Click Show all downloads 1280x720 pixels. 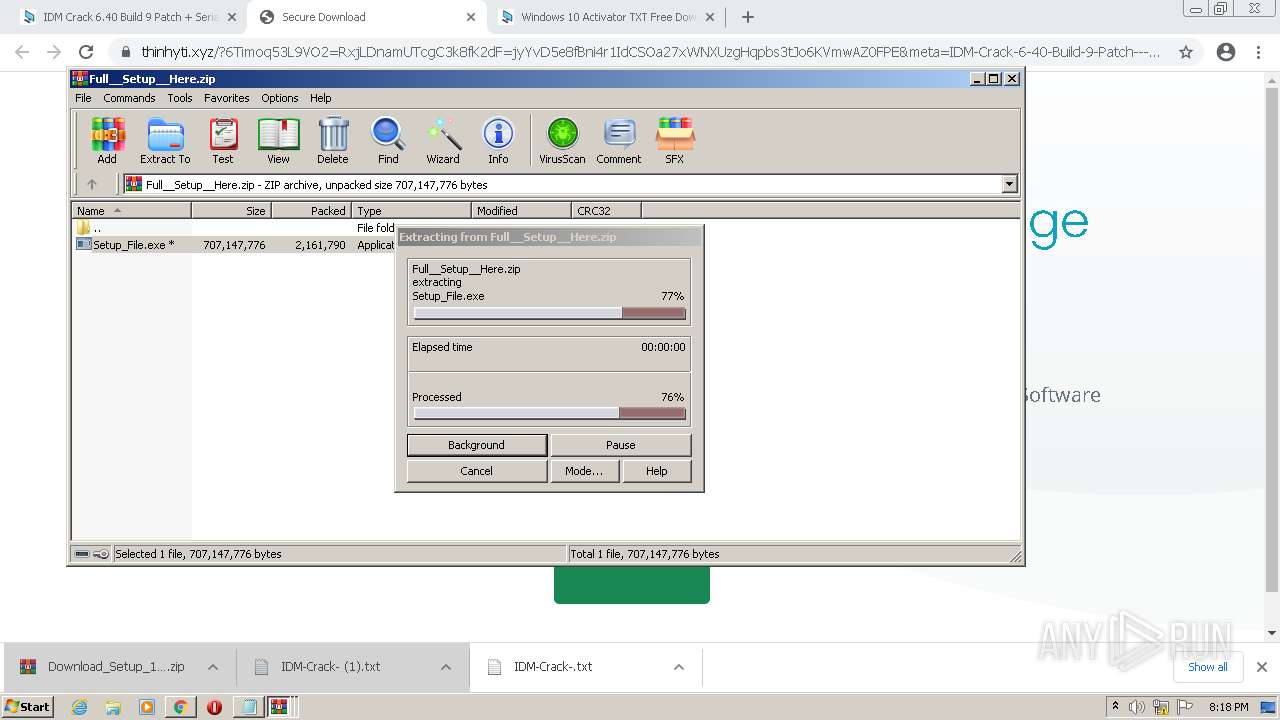point(1208,667)
